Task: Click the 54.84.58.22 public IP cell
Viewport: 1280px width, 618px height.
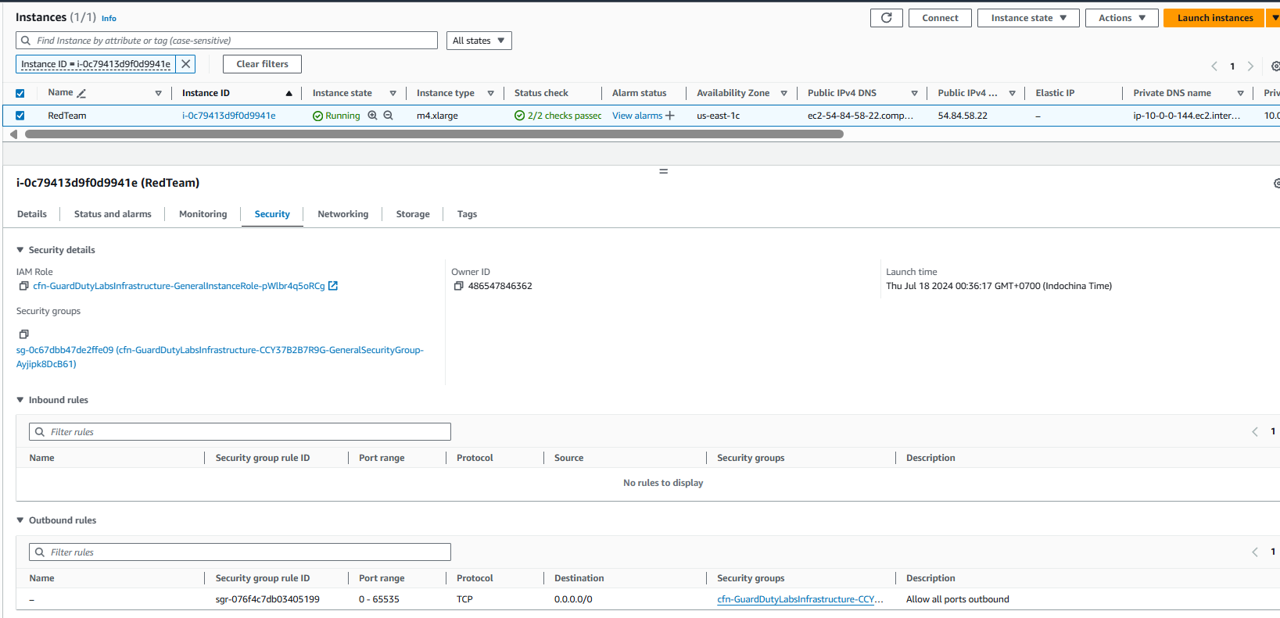Action: pos(963,116)
